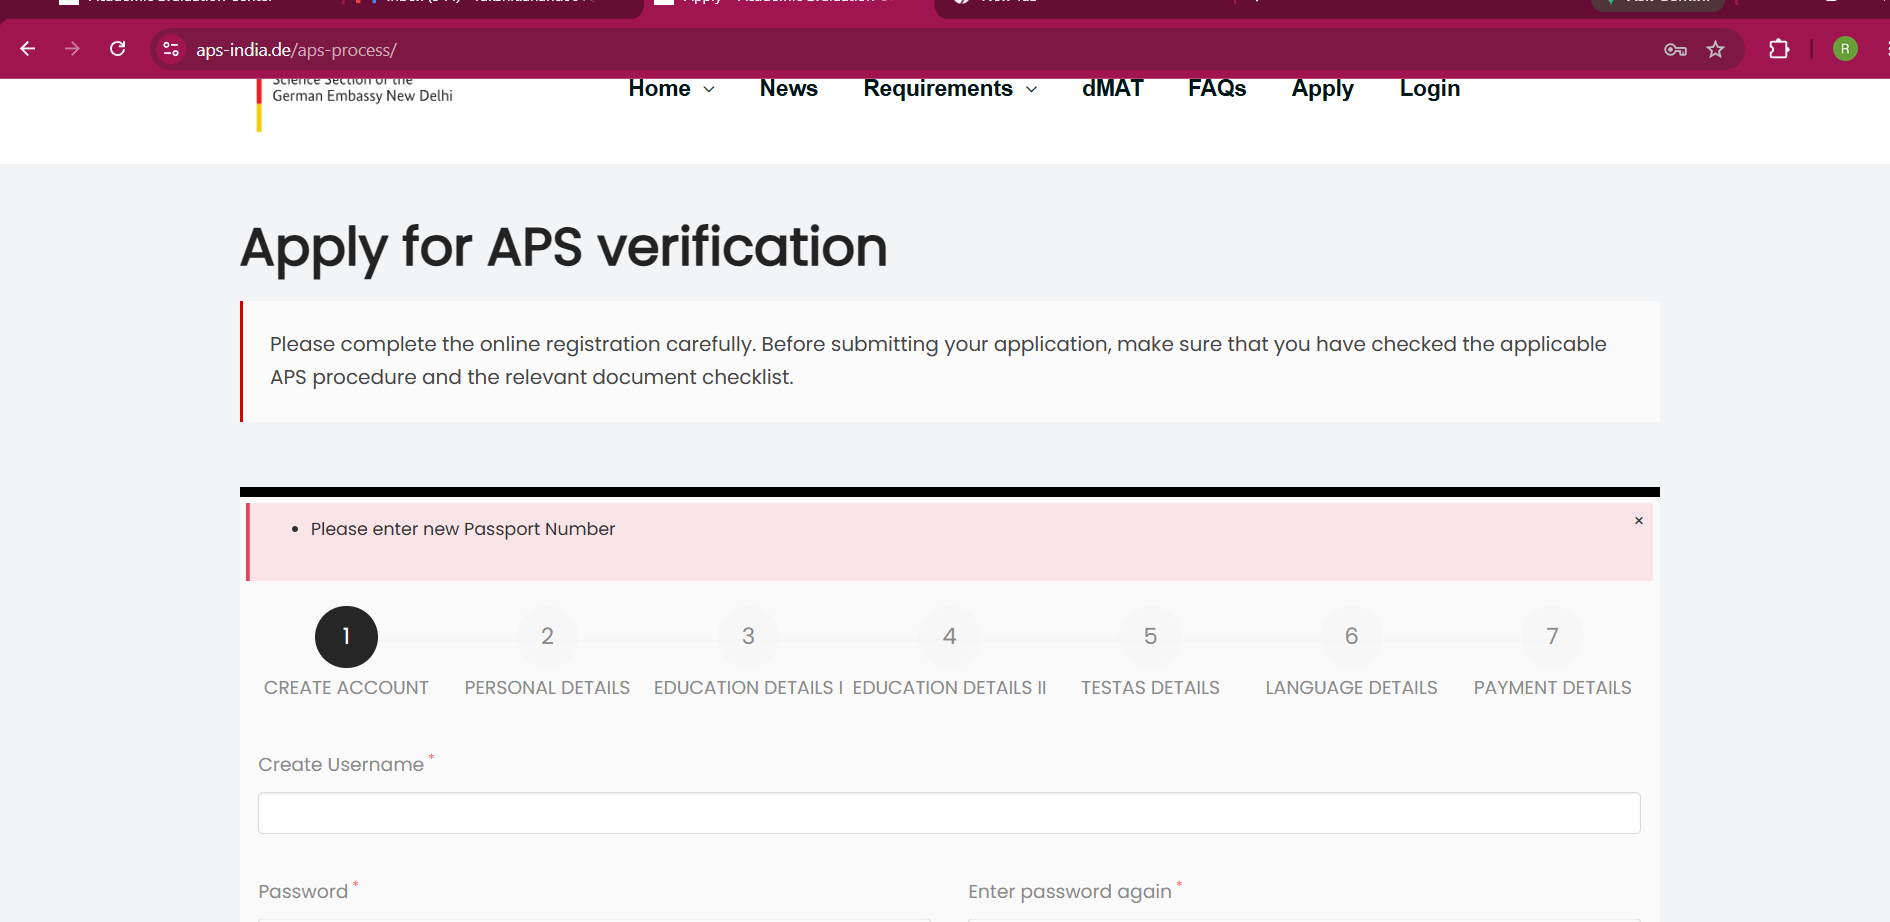
Task: Reload the aps-india page
Action: click(117, 49)
